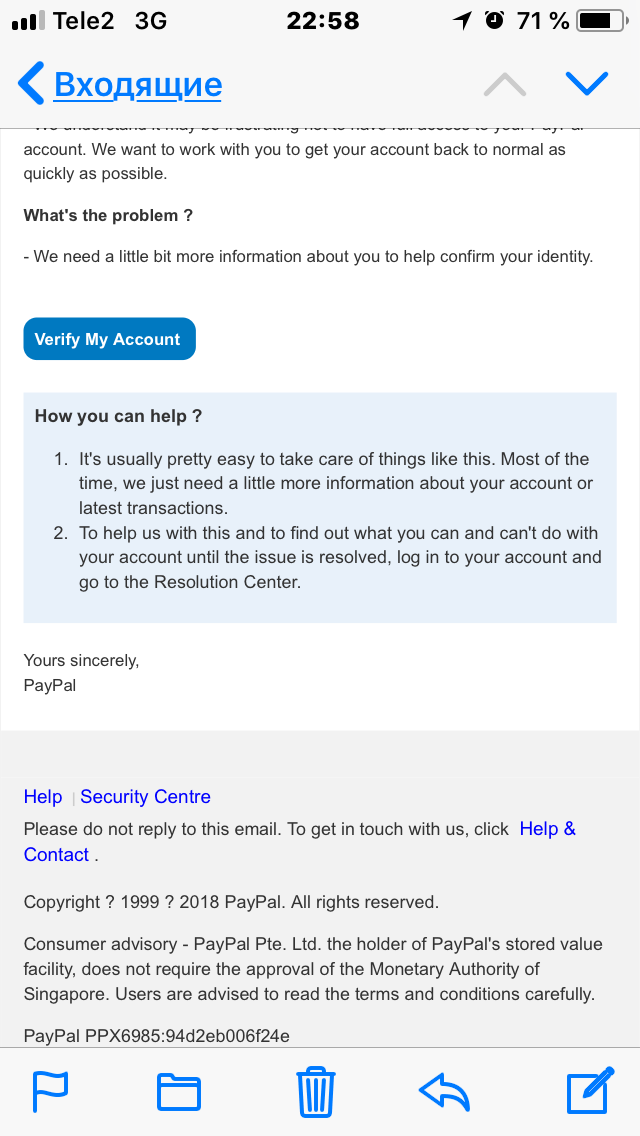Return to Входящие inbox
This screenshot has width=640, height=1136.
coord(137,85)
